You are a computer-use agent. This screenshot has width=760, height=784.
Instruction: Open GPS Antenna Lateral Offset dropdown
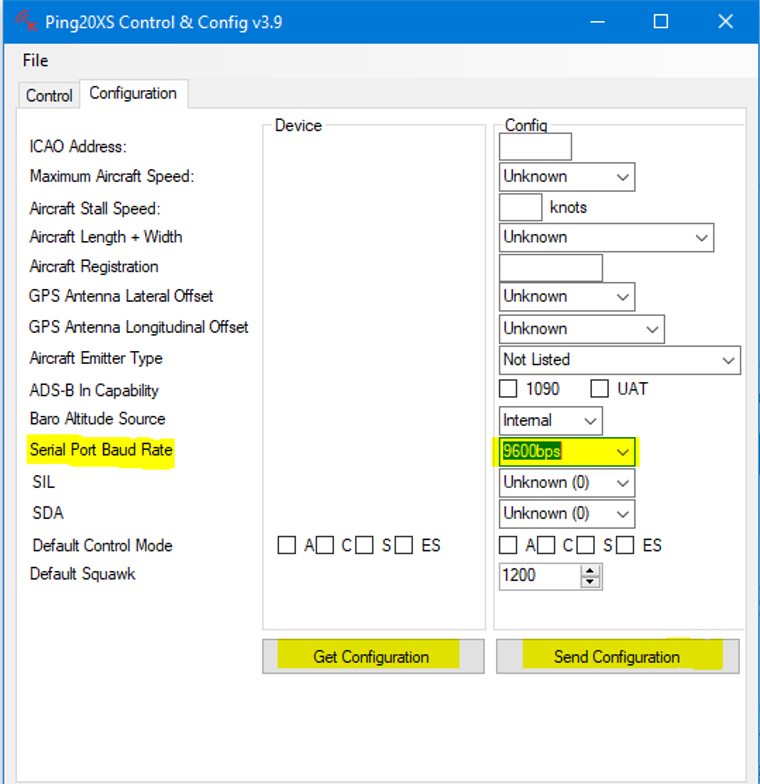point(567,296)
